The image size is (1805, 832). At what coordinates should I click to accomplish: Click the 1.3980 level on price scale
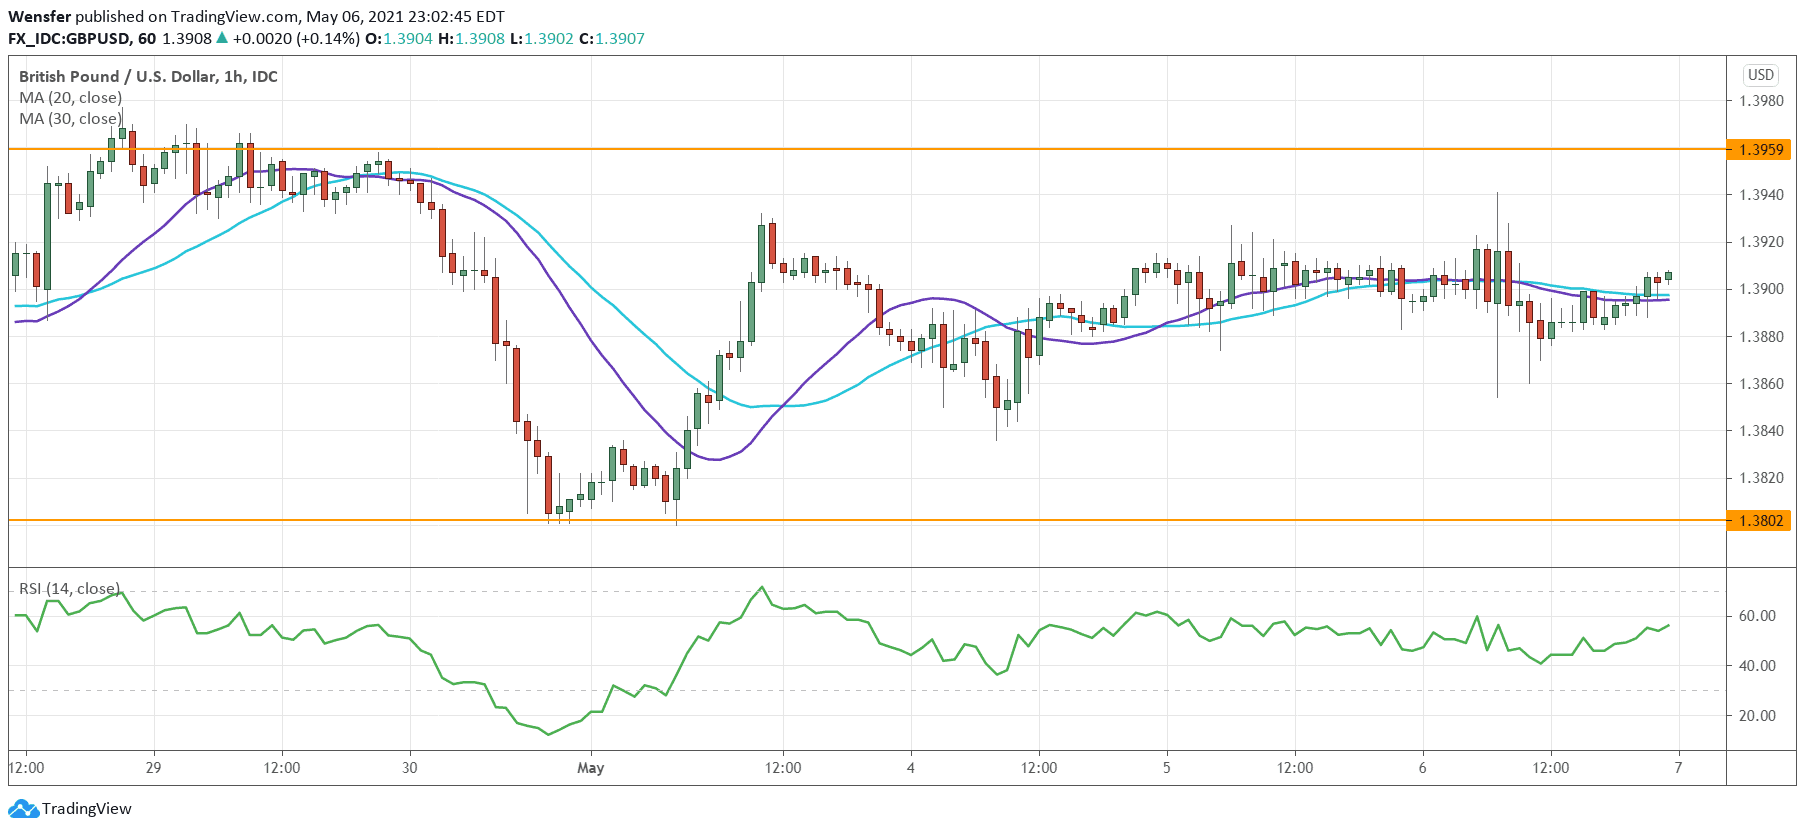[1761, 101]
